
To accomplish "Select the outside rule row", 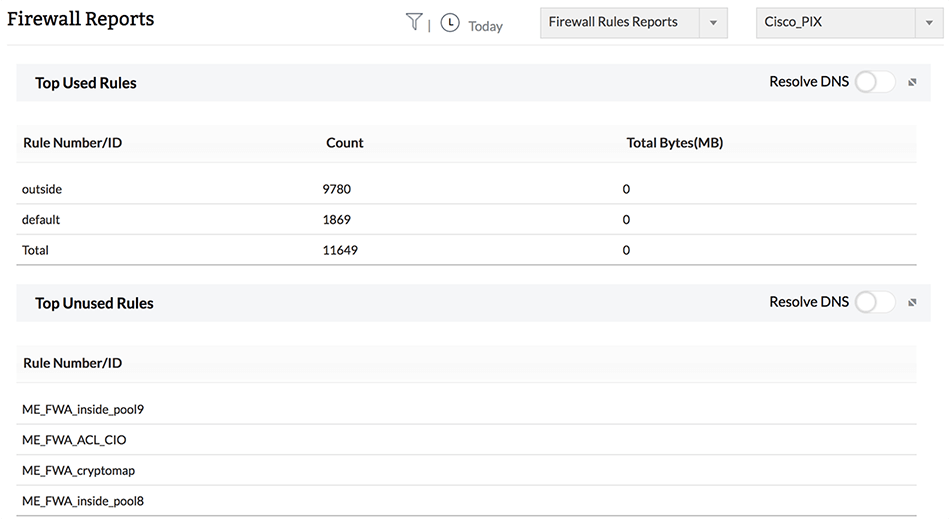I will click(42, 189).
